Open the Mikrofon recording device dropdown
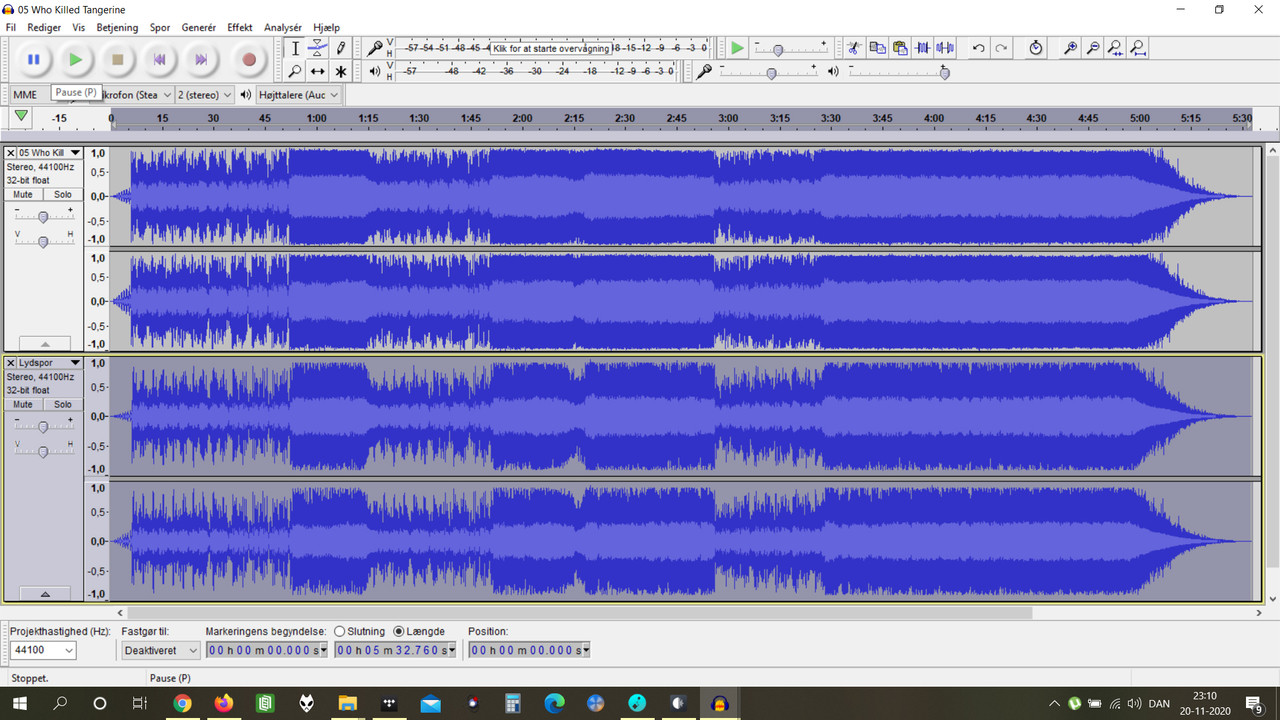This screenshot has height=720, width=1280. click(130, 95)
